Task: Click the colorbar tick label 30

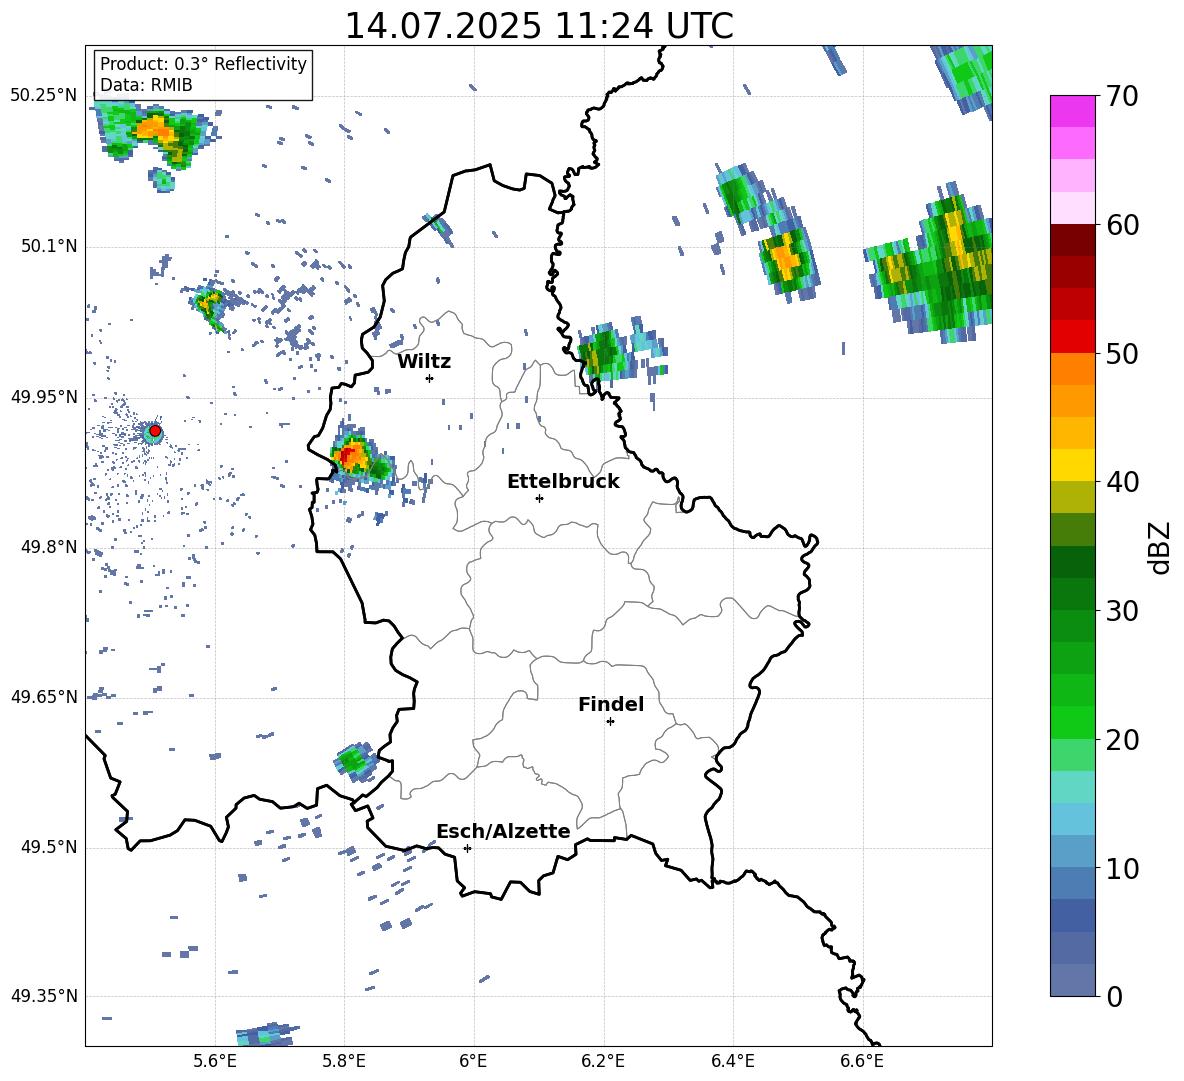Action: point(1121,611)
